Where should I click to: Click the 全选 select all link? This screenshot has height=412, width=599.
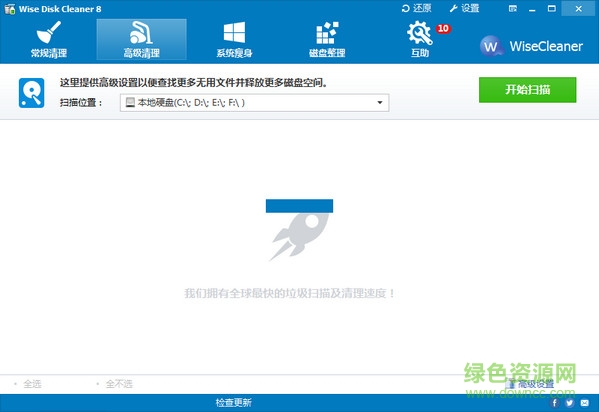(32, 383)
